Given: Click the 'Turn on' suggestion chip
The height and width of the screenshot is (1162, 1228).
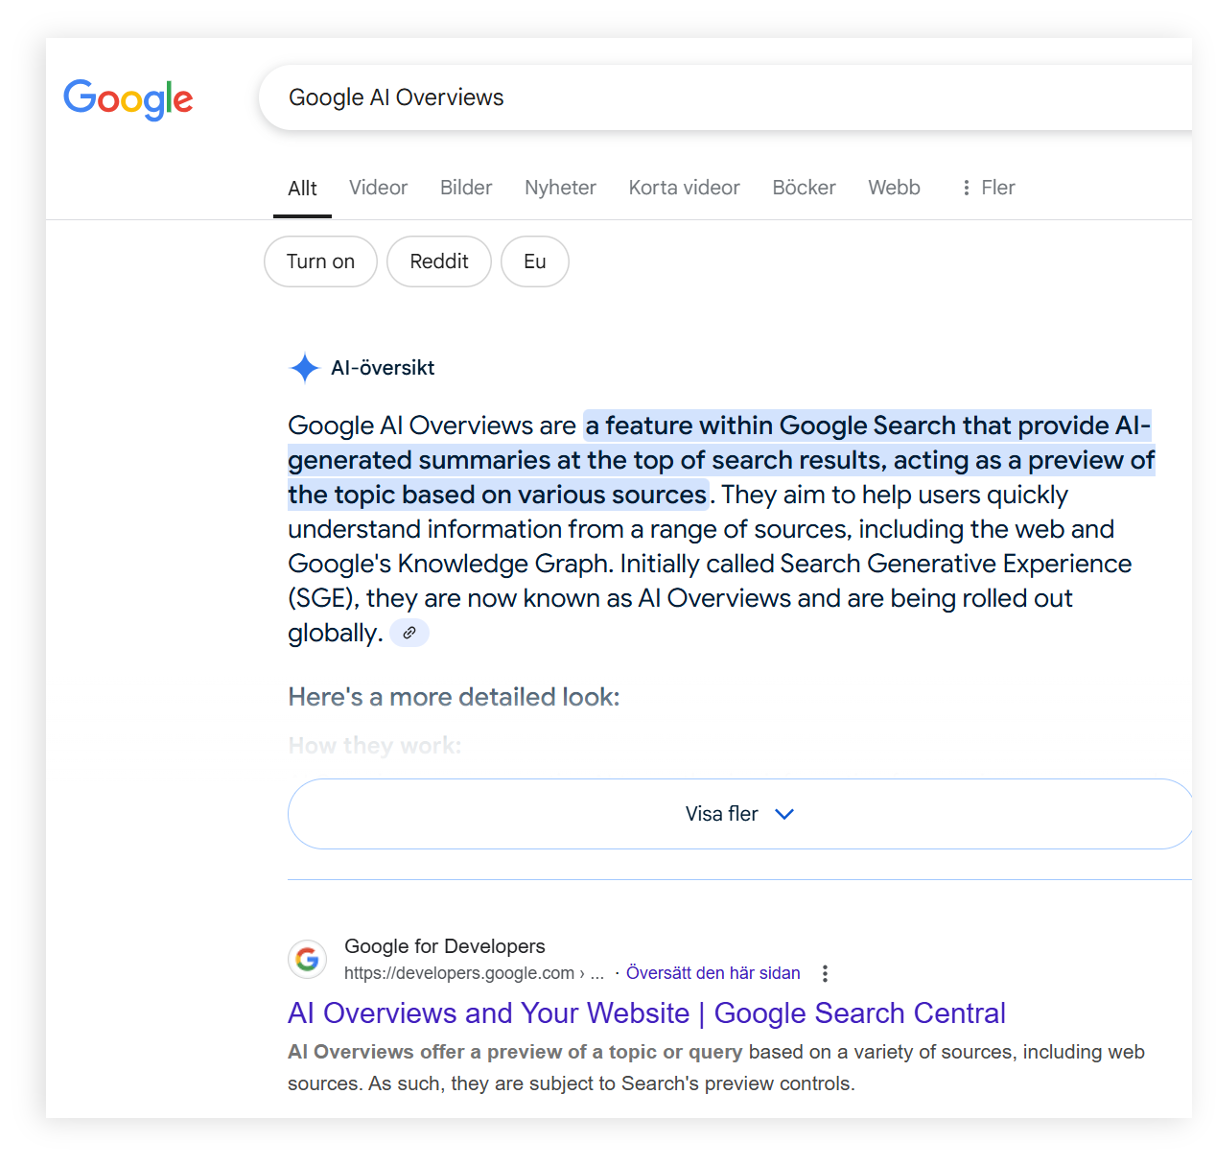Looking at the screenshot, I should 321,262.
